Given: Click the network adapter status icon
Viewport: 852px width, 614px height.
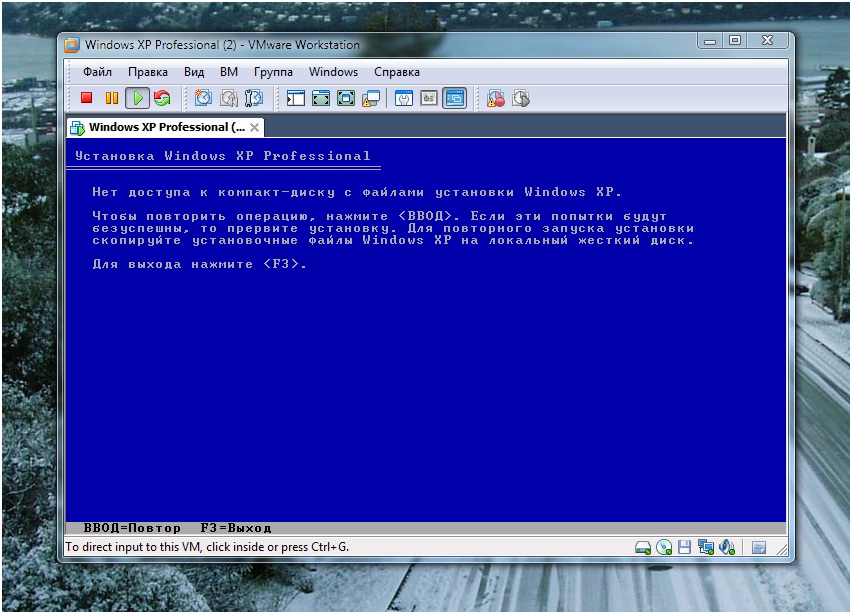Looking at the screenshot, I should (706, 547).
